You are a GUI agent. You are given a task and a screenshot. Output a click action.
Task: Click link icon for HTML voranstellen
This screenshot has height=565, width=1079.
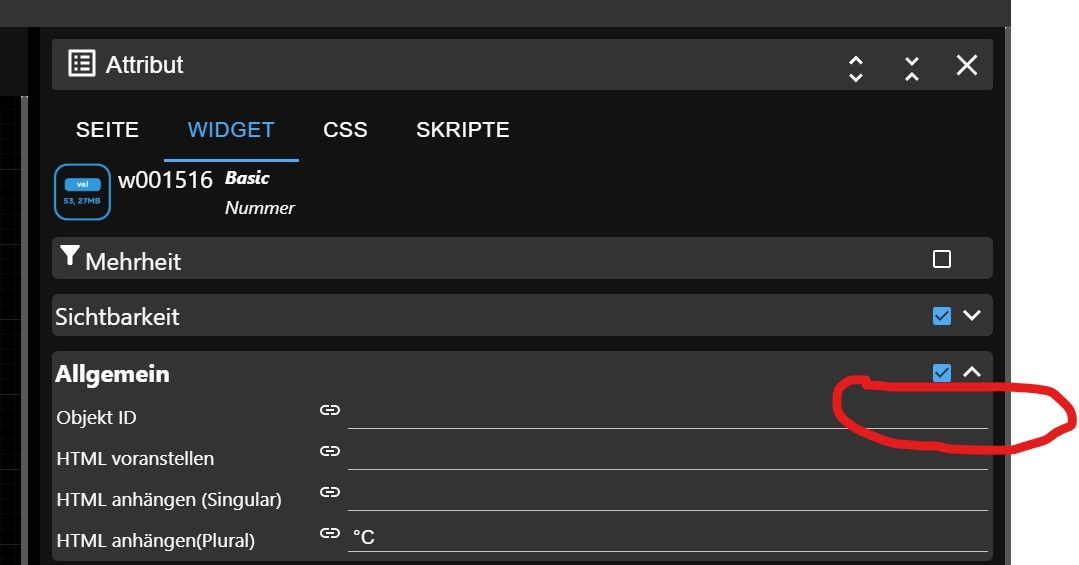[x=329, y=451]
